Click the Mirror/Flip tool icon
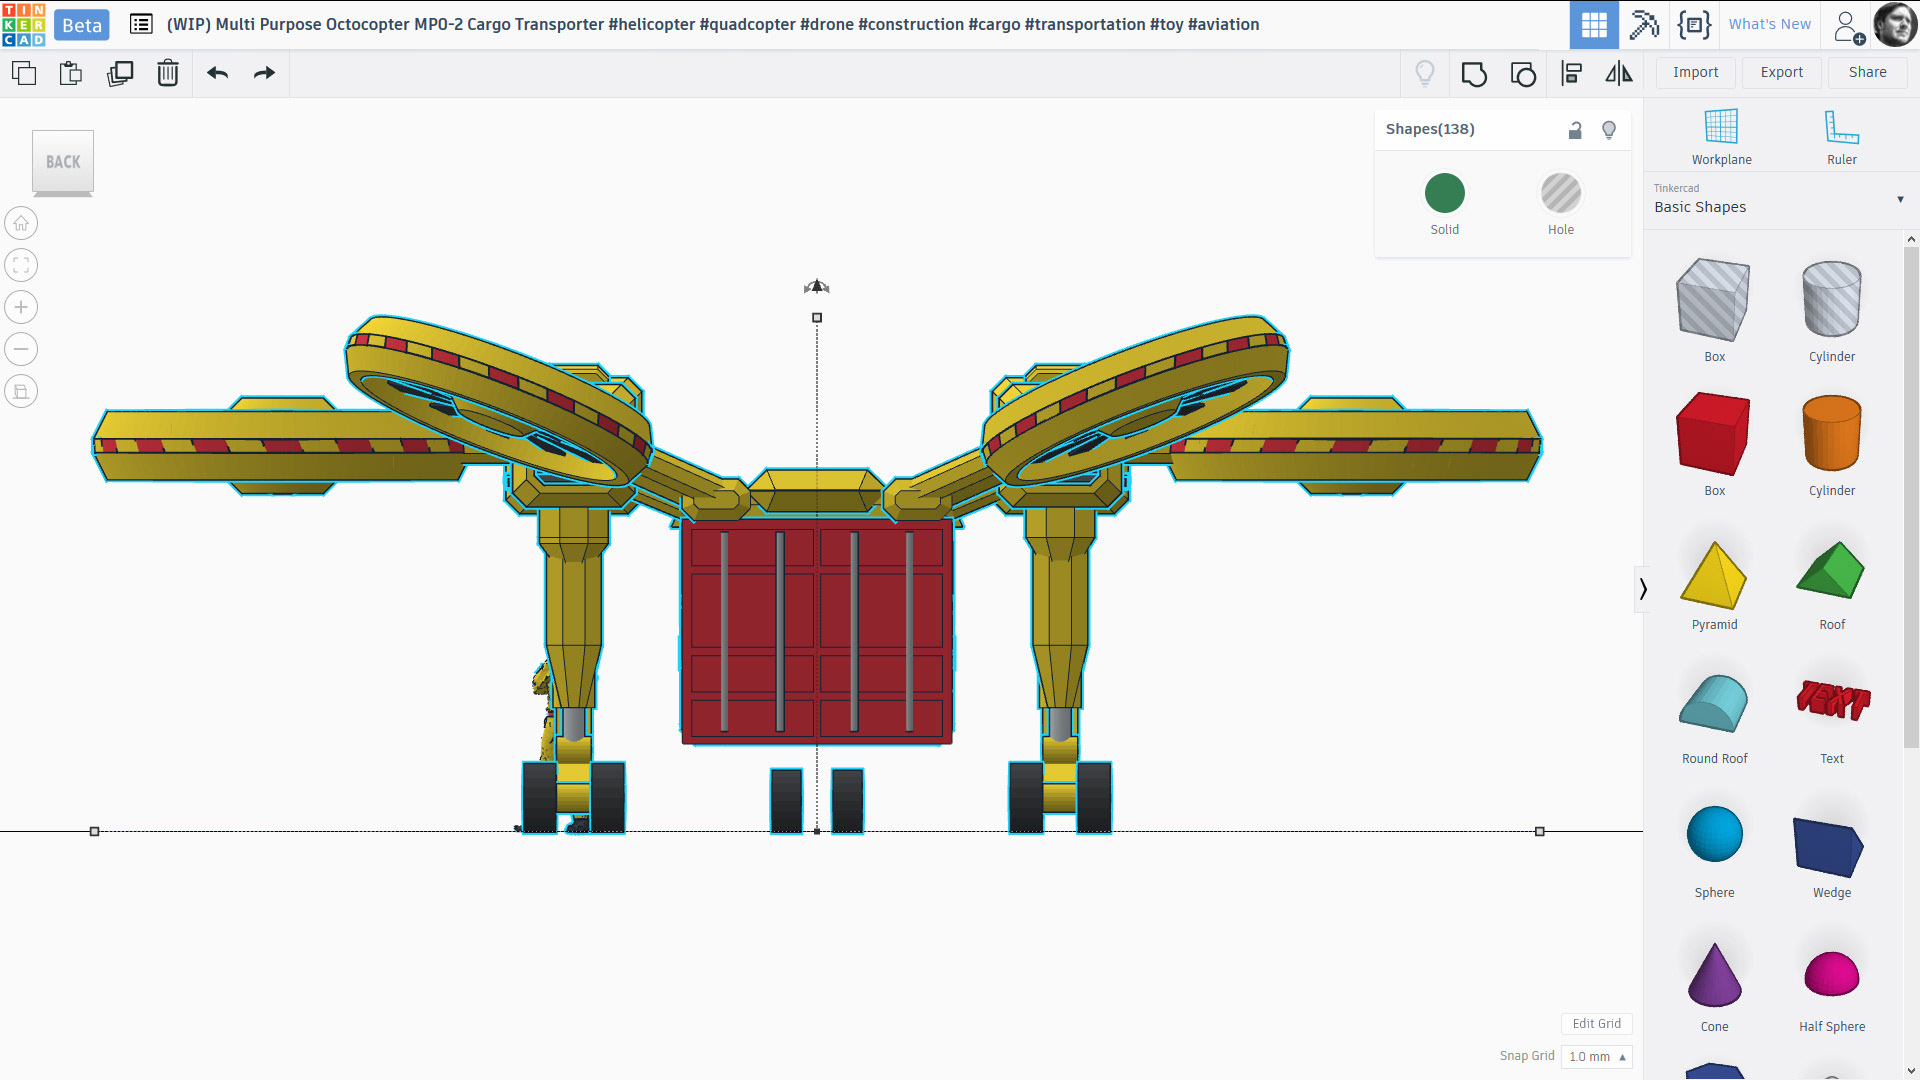 pos(1619,73)
